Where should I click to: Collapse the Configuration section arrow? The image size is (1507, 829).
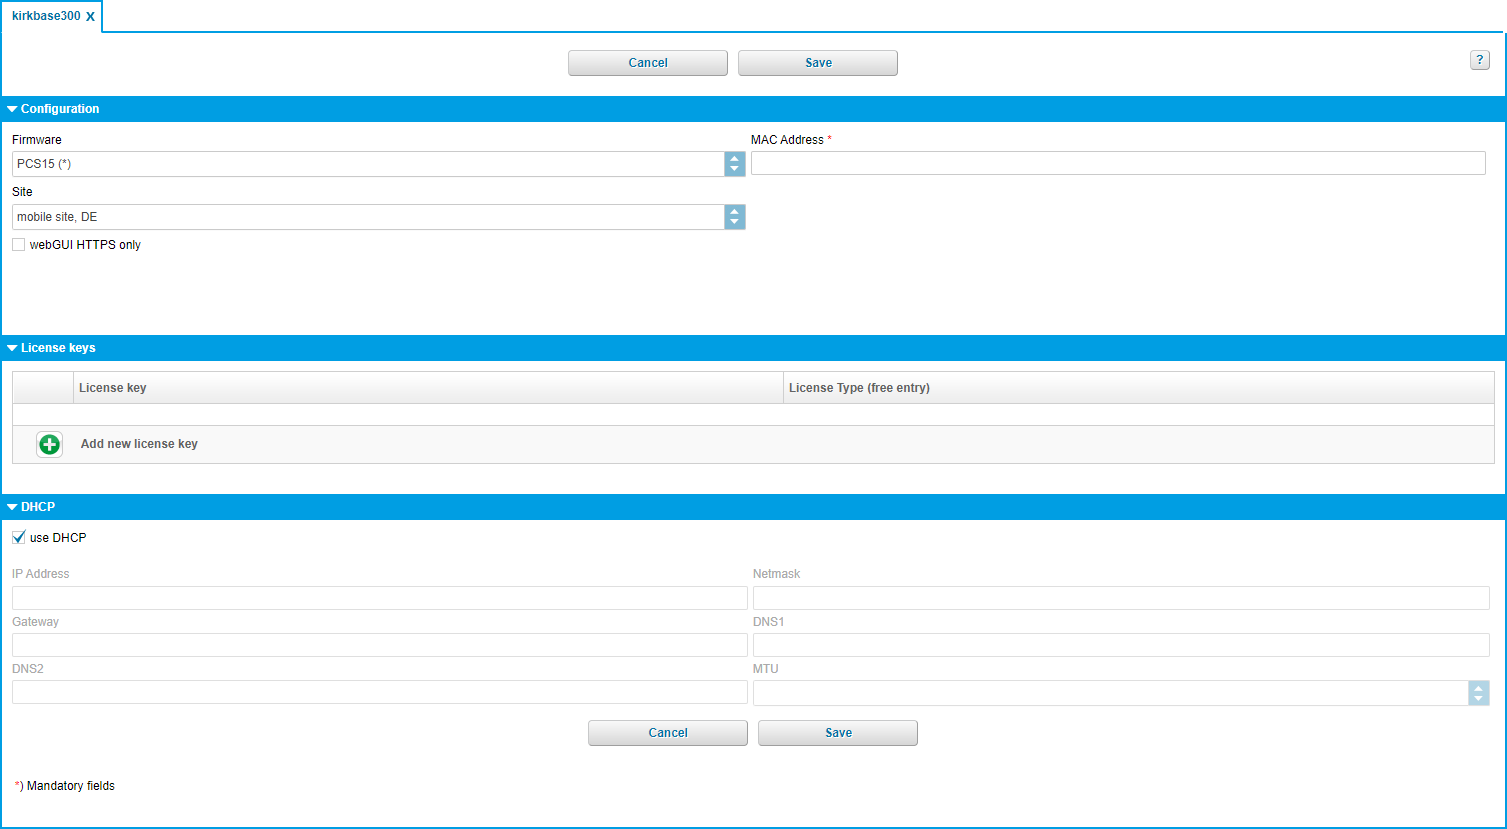[13, 109]
